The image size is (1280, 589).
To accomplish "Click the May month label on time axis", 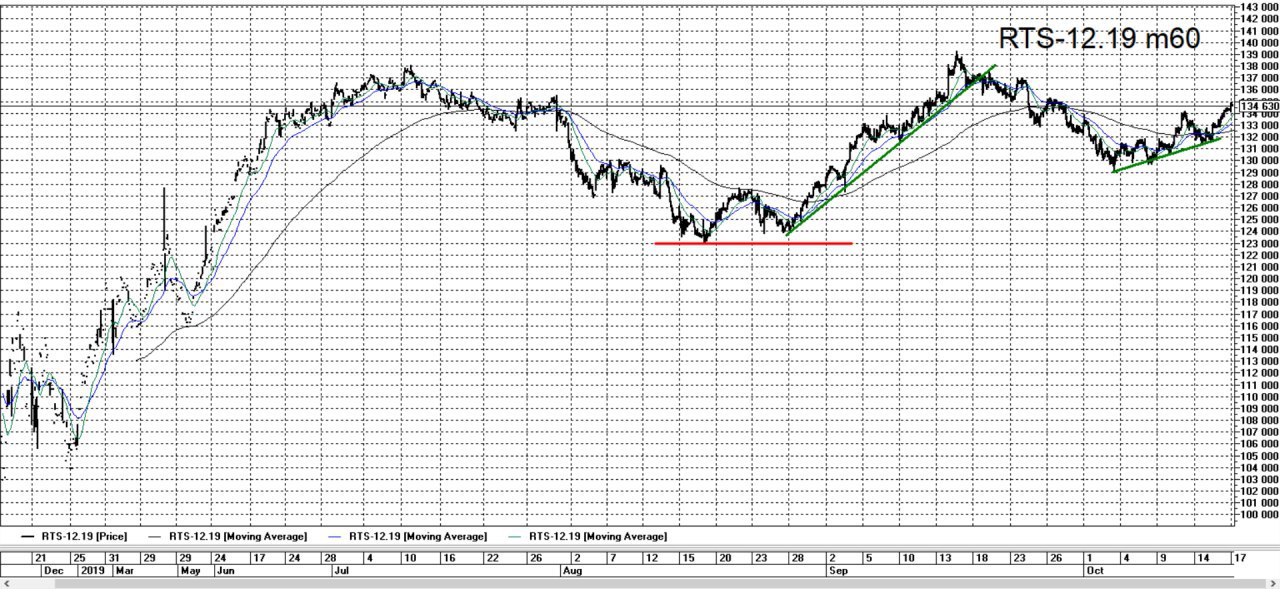I will [x=191, y=571].
